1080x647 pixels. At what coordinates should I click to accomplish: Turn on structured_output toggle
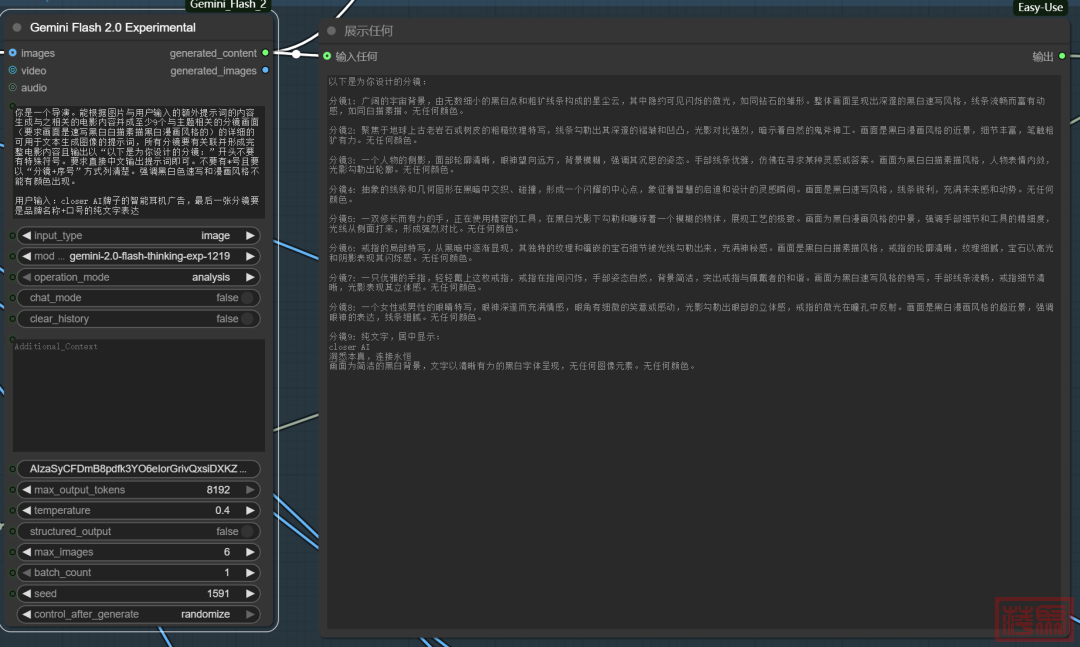[x=246, y=532]
